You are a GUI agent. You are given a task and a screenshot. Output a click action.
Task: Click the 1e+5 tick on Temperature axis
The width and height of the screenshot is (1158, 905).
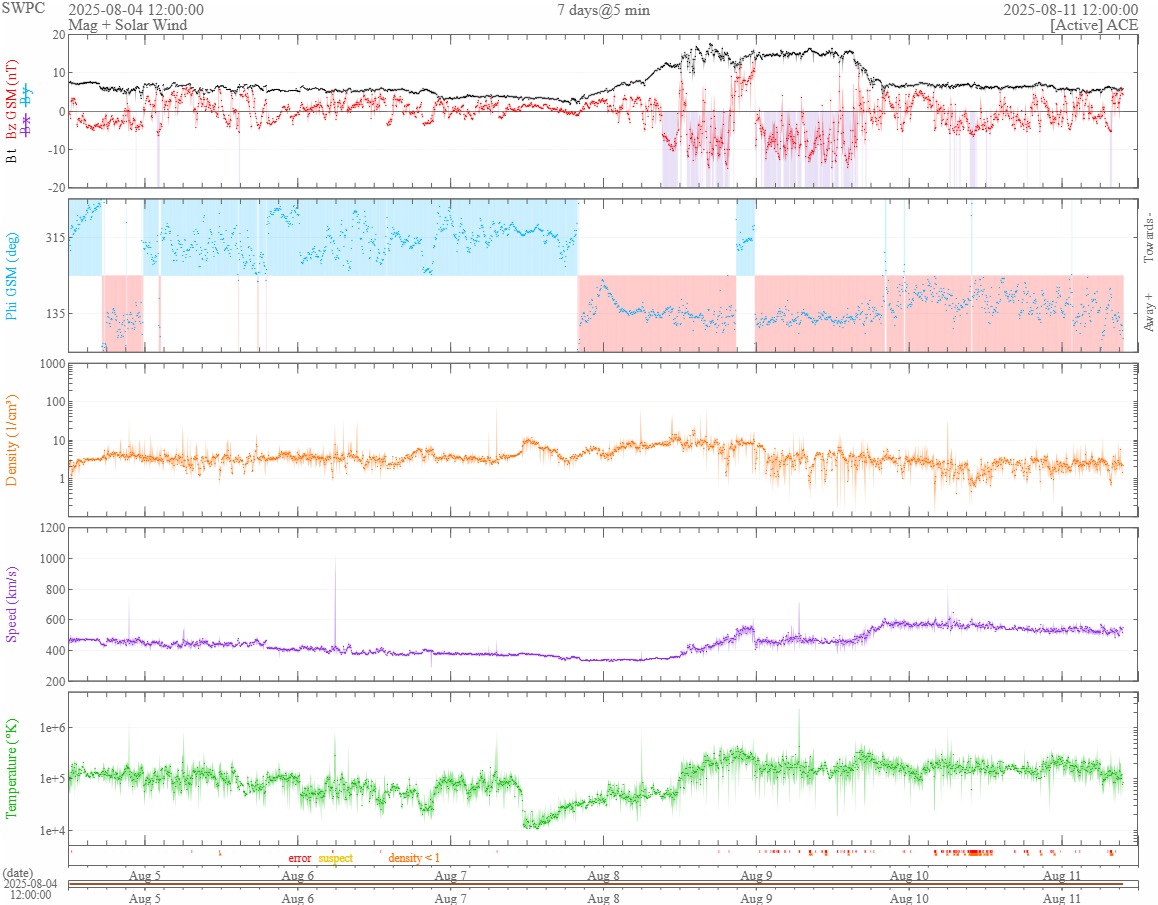pyautogui.click(x=52, y=779)
